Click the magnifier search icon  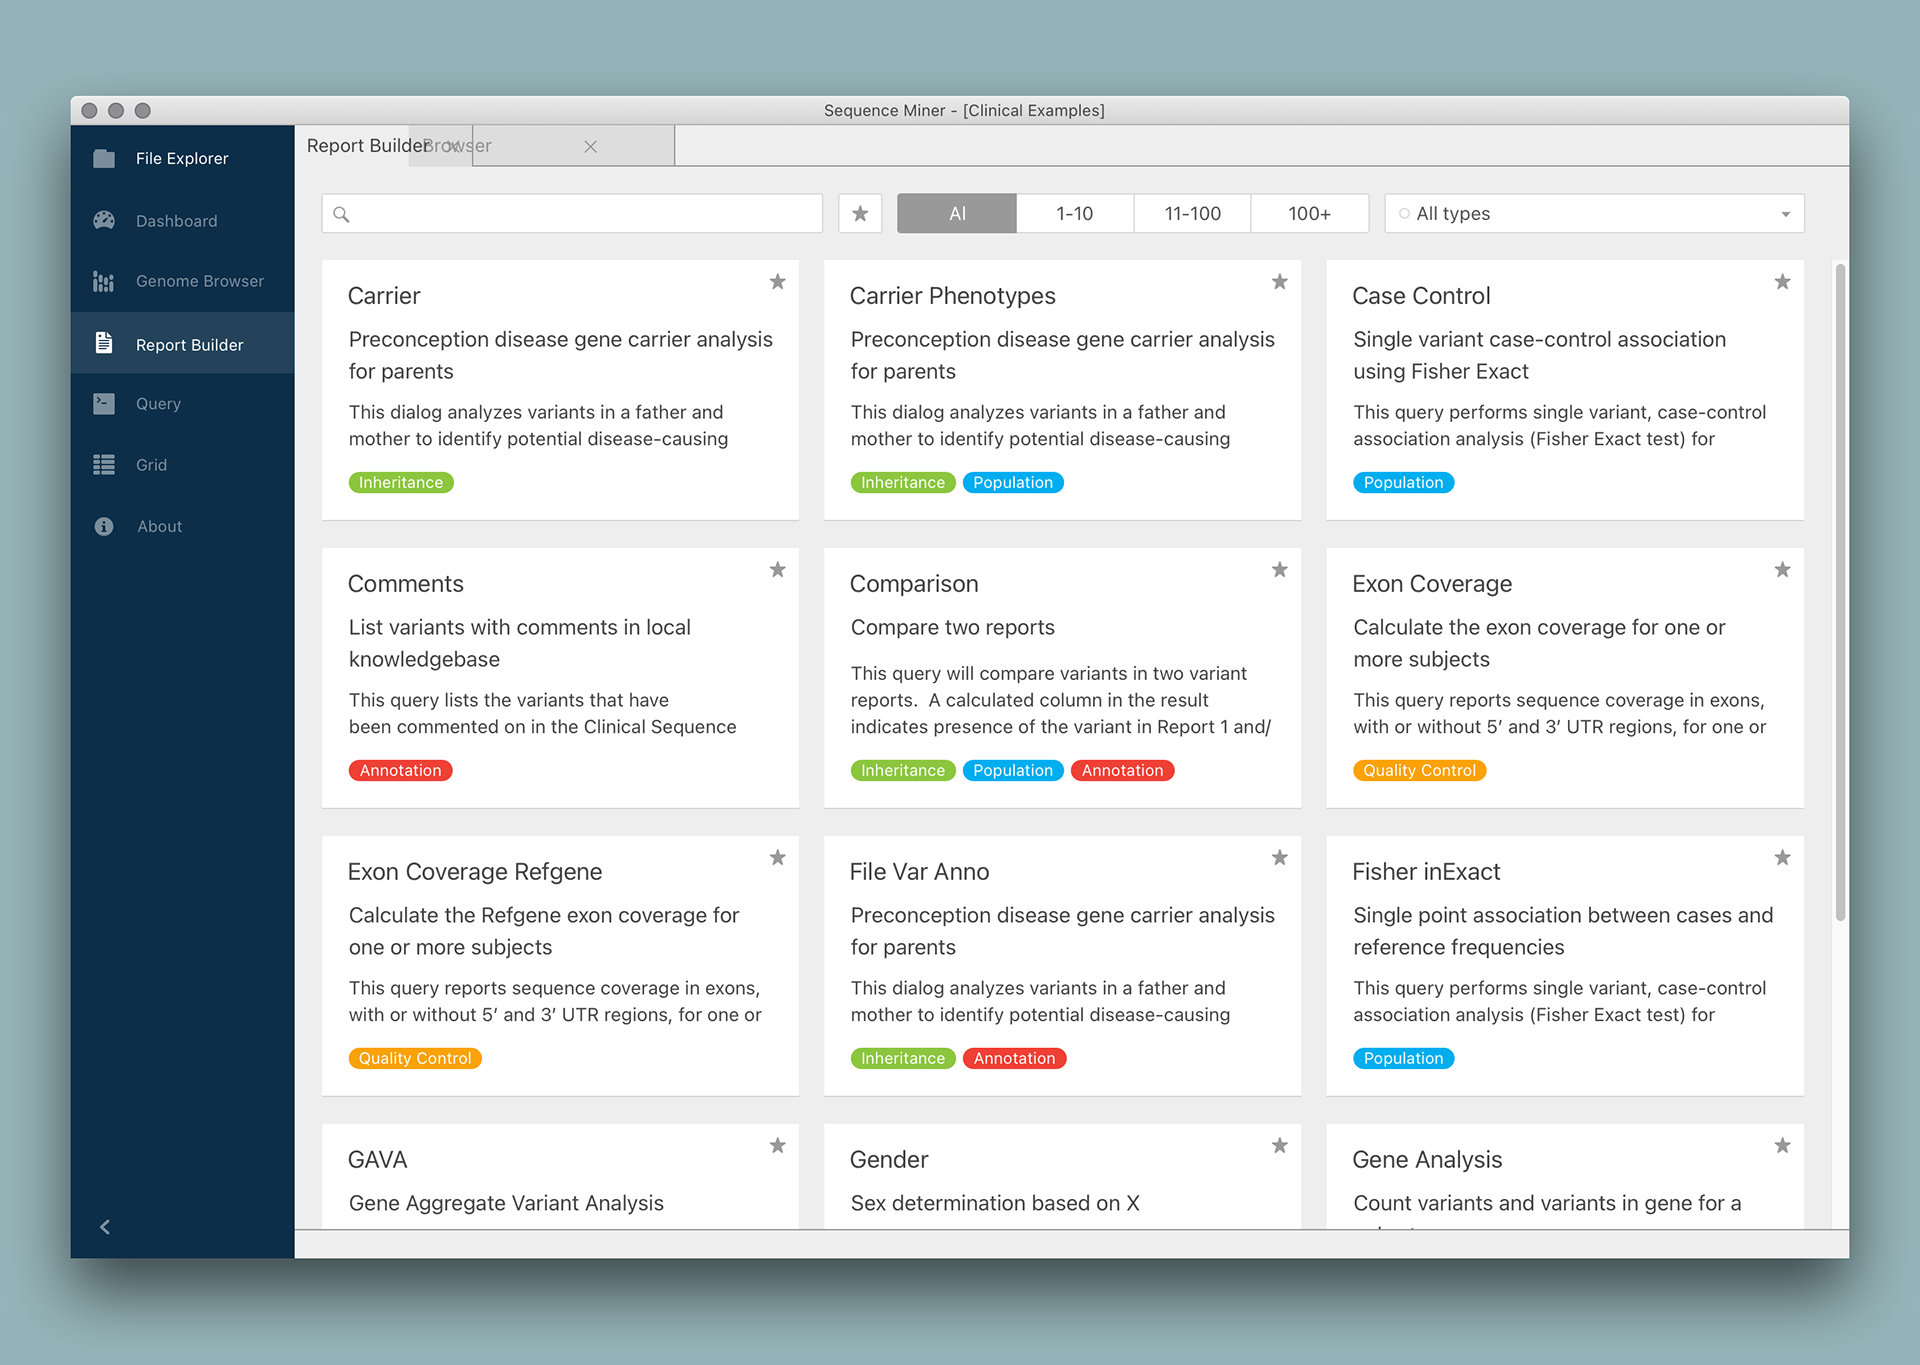(341, 214)
